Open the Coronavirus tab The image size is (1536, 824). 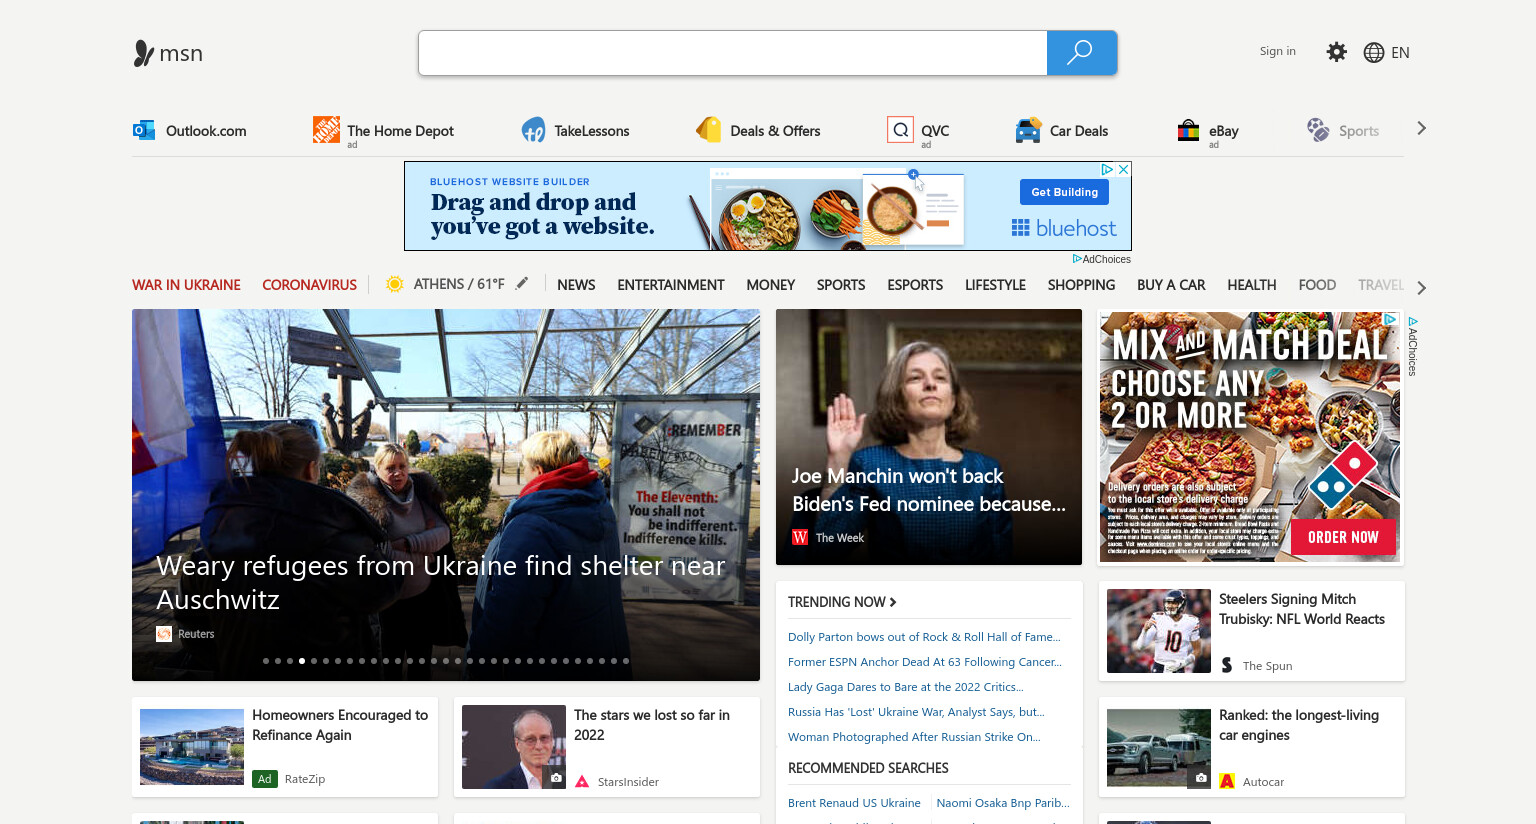point(309,285)
